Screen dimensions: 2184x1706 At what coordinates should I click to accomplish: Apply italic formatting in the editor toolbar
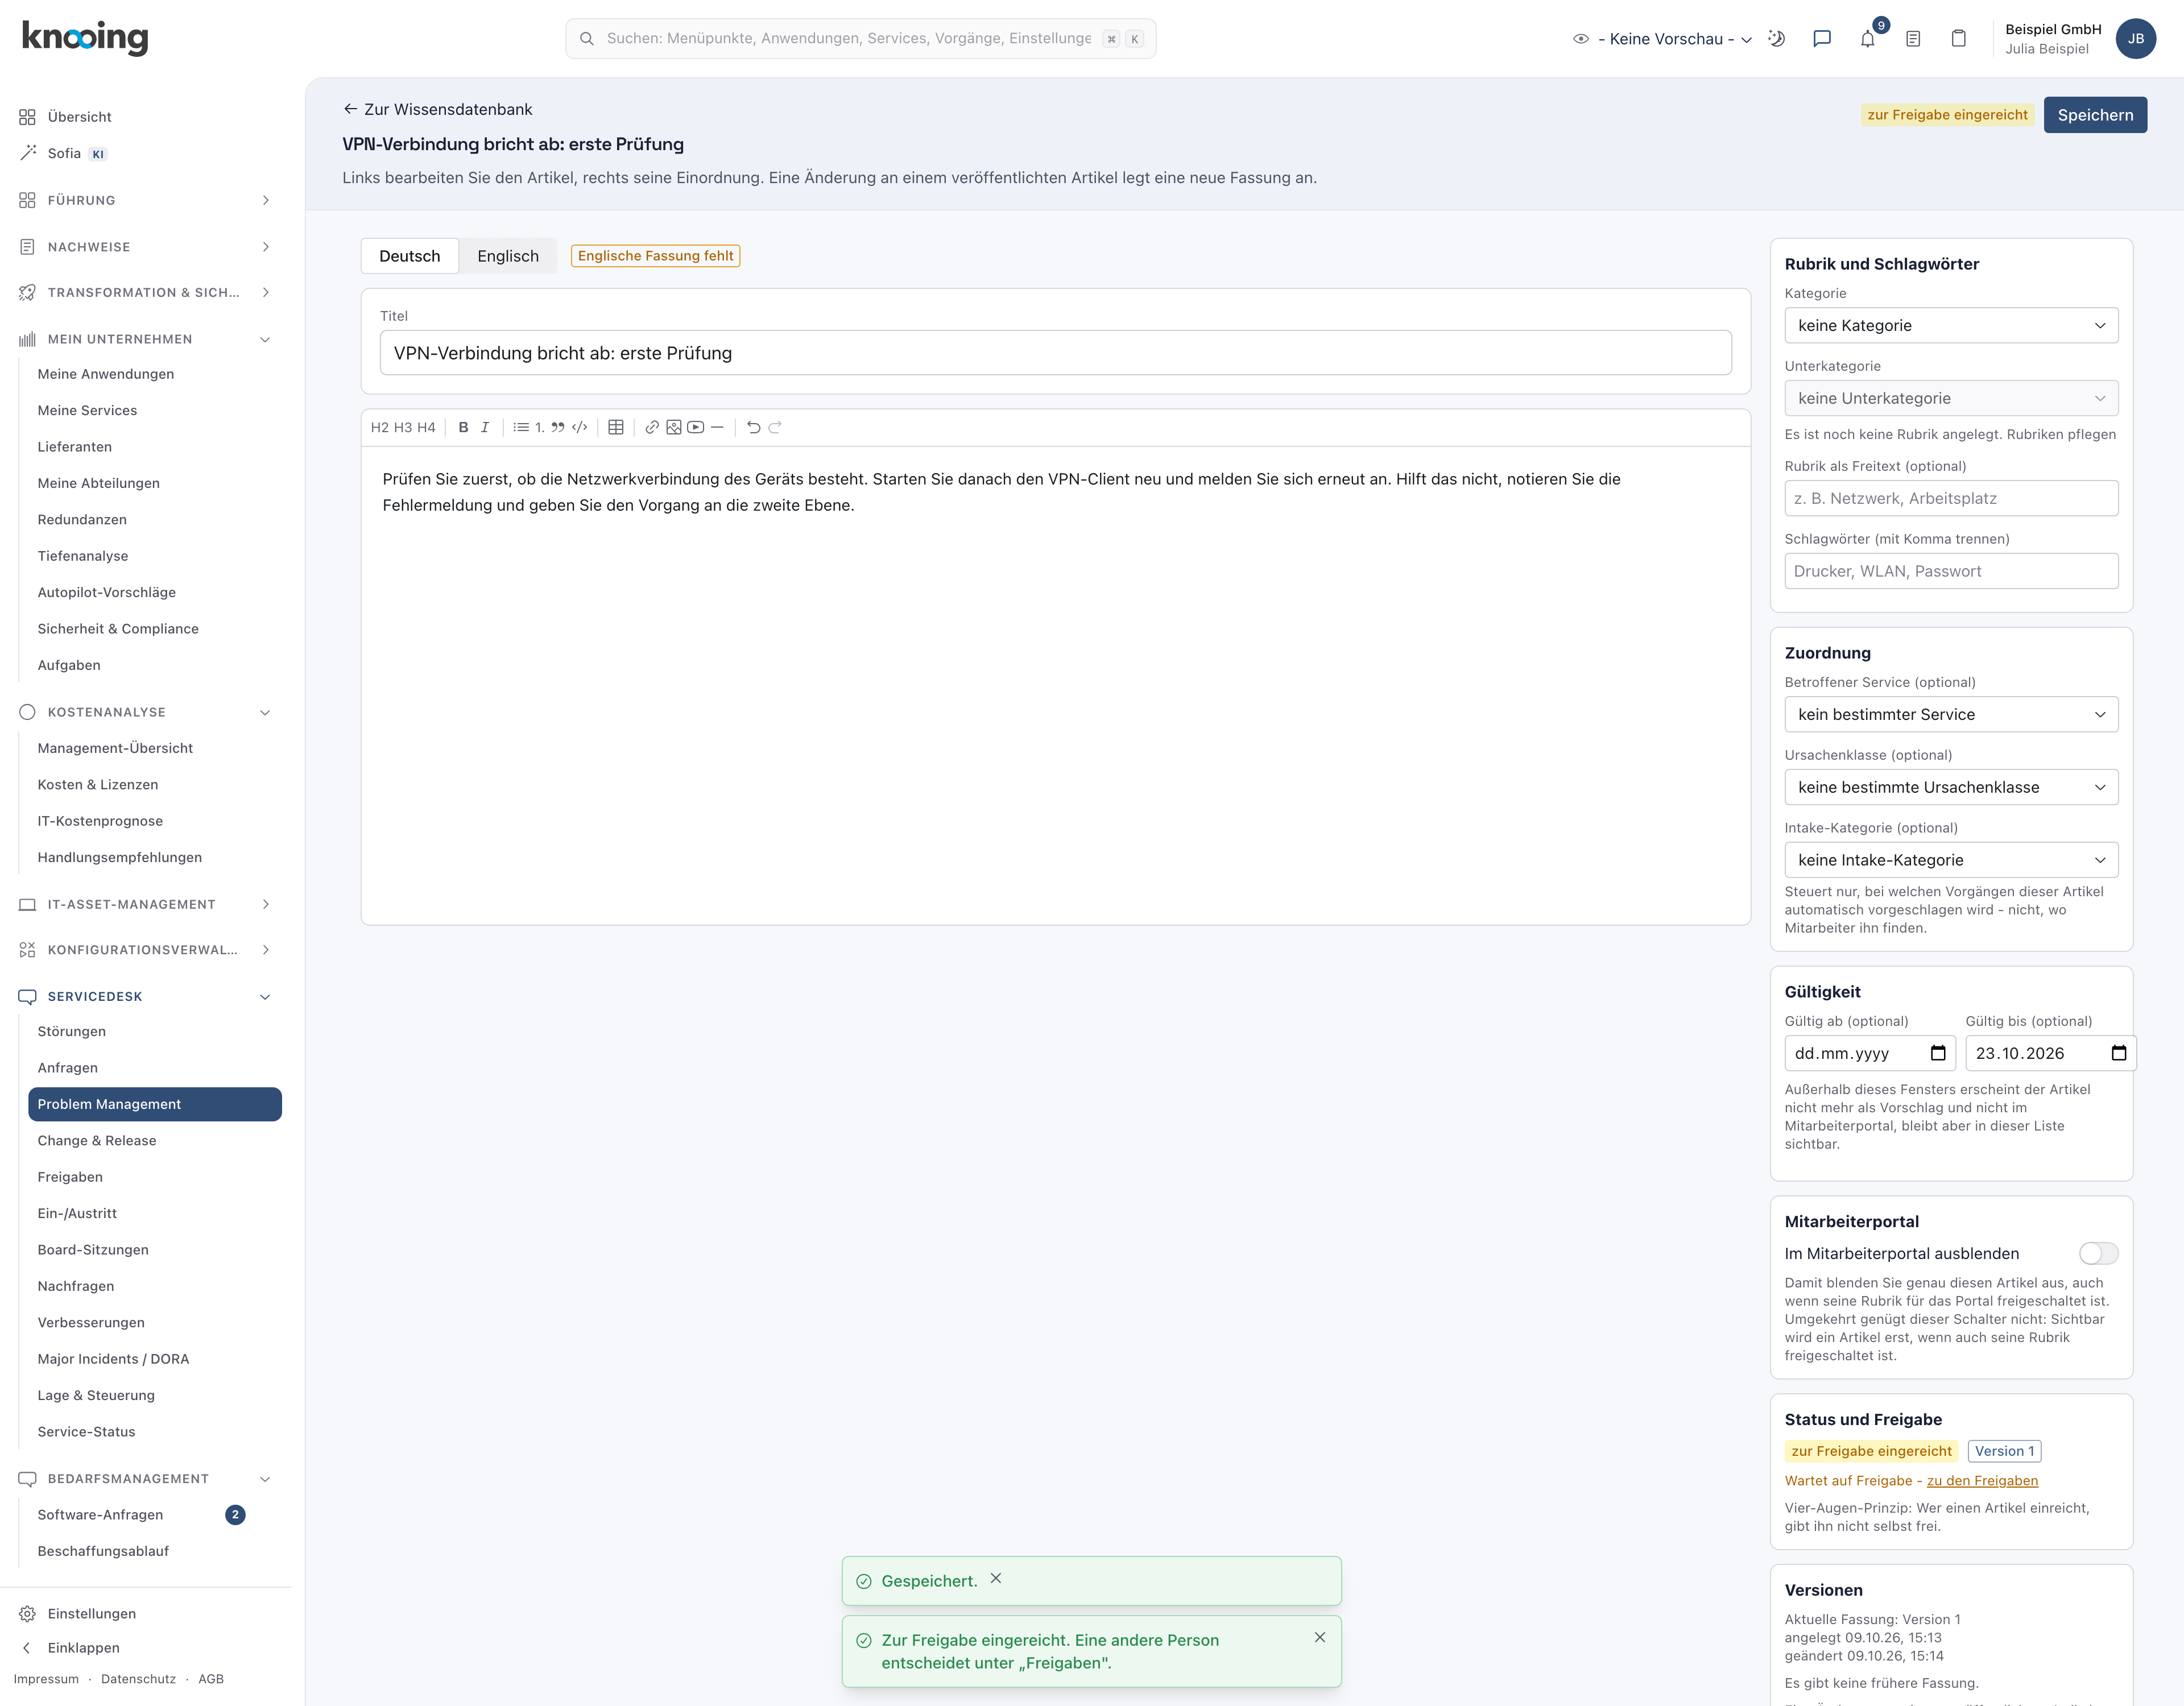click(x=485, y=427)
